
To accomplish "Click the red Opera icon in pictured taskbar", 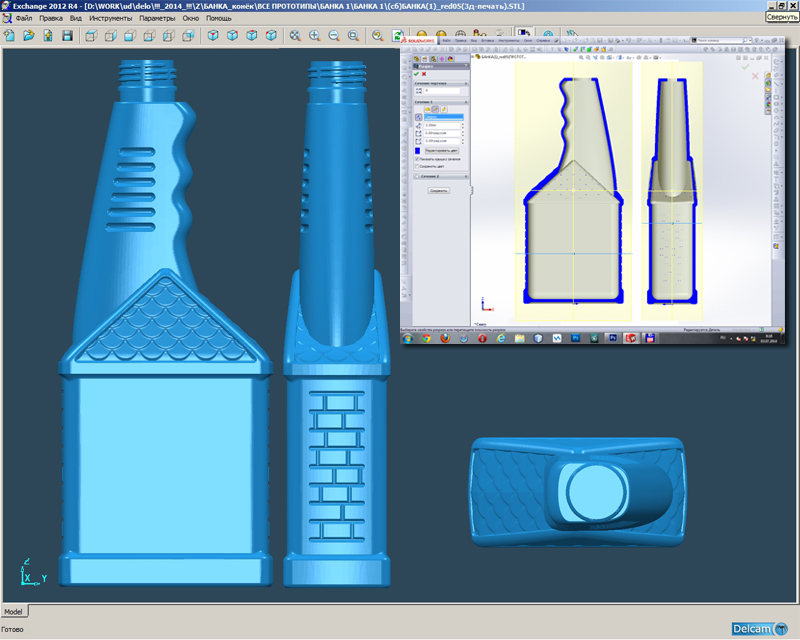I will pos(482,338).
